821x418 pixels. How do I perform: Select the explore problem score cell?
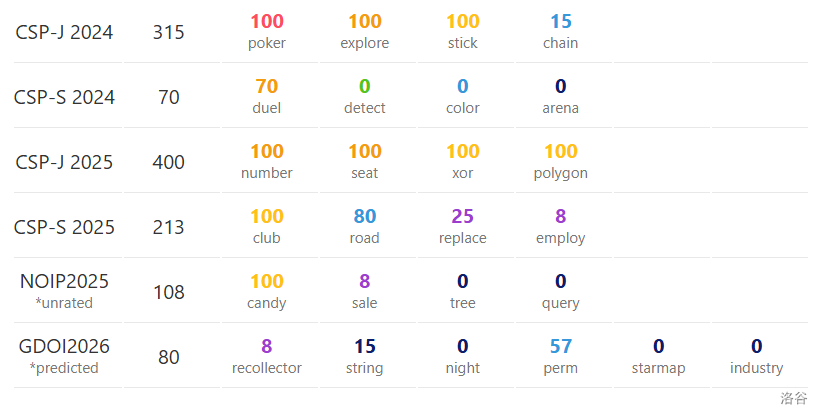pos(365,31)
